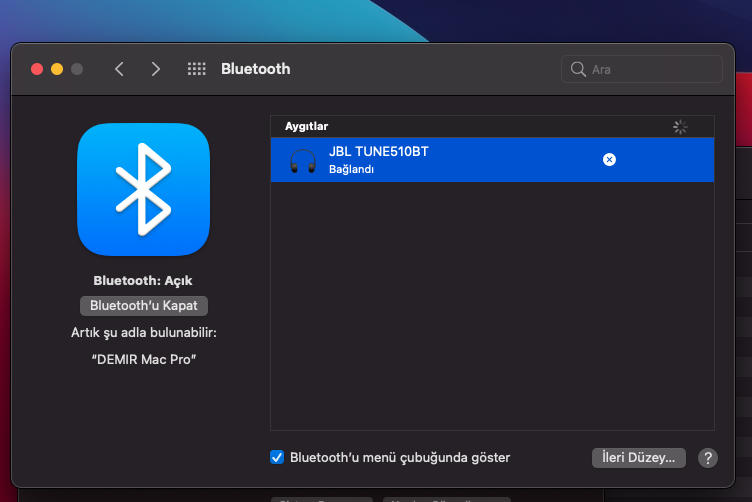Show all preferences via the grid icon

(x=197, y=69)
